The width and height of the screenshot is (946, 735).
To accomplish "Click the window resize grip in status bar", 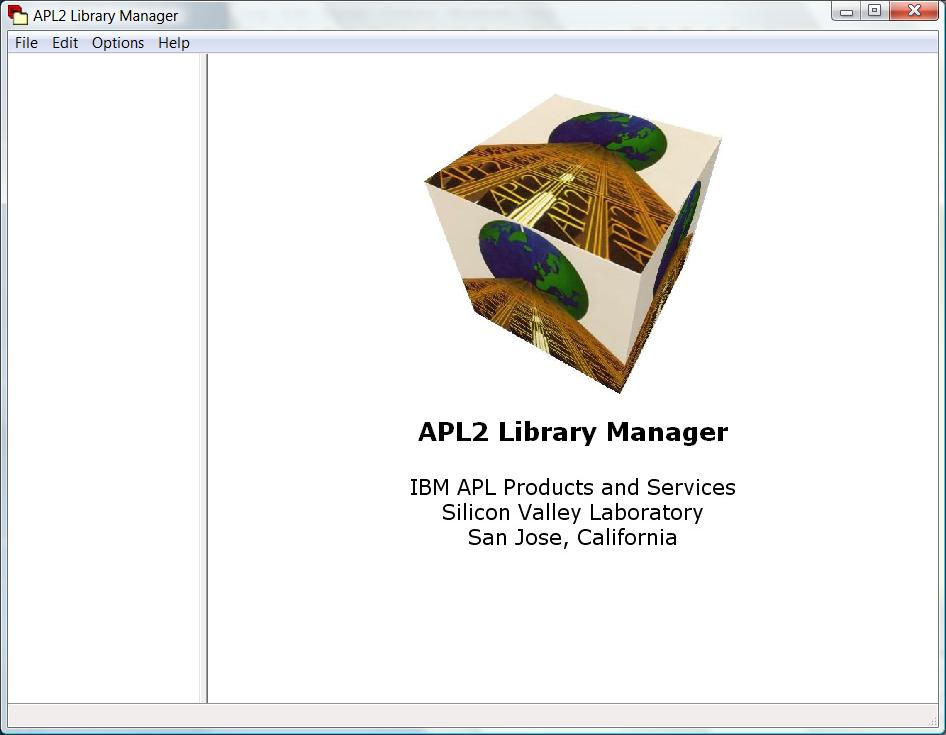I will click(933, 720).
